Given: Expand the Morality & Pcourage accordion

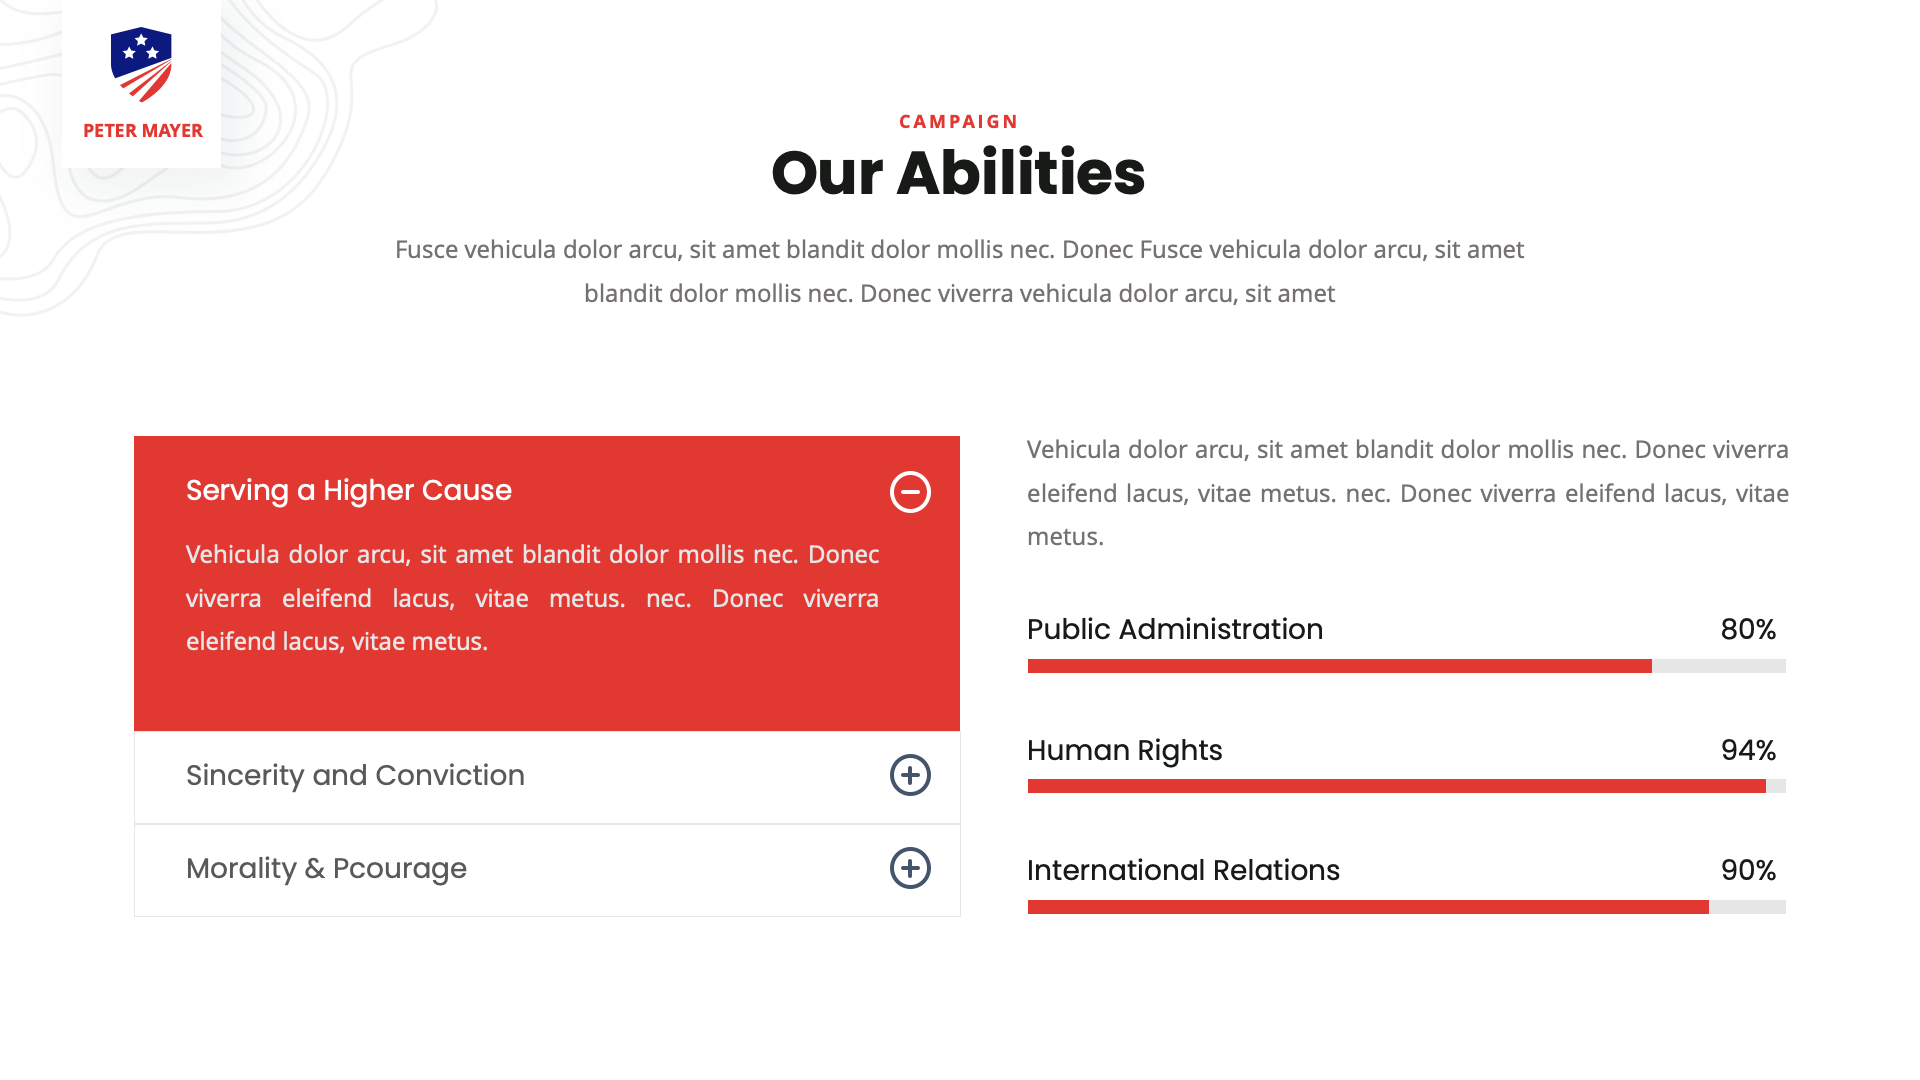Looking at the screenshot, I should tap(326, 868).
